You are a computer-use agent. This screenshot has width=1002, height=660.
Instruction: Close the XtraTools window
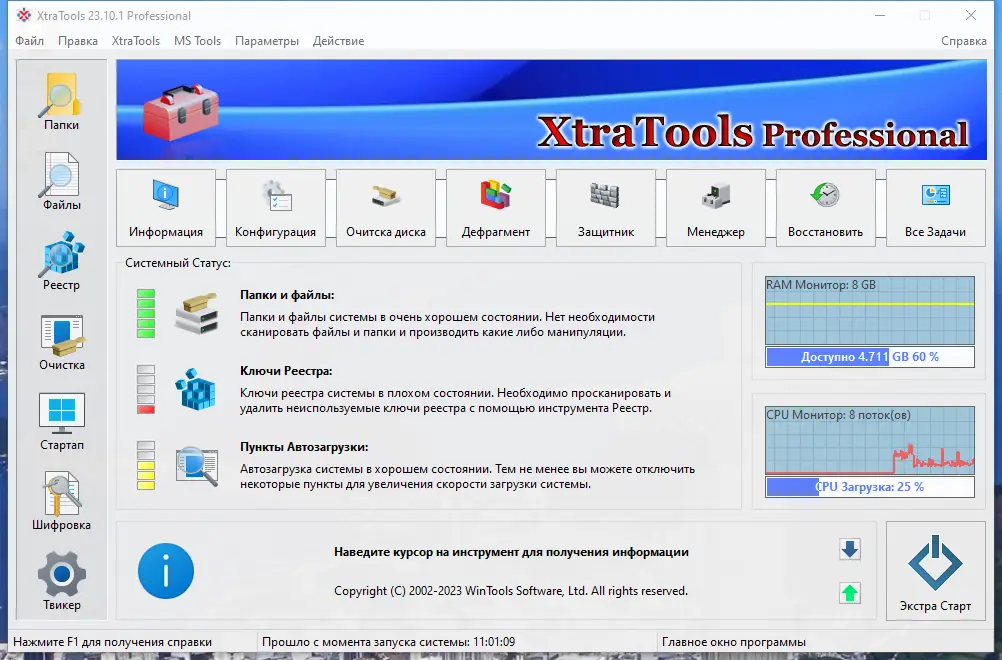pos(971,15)
